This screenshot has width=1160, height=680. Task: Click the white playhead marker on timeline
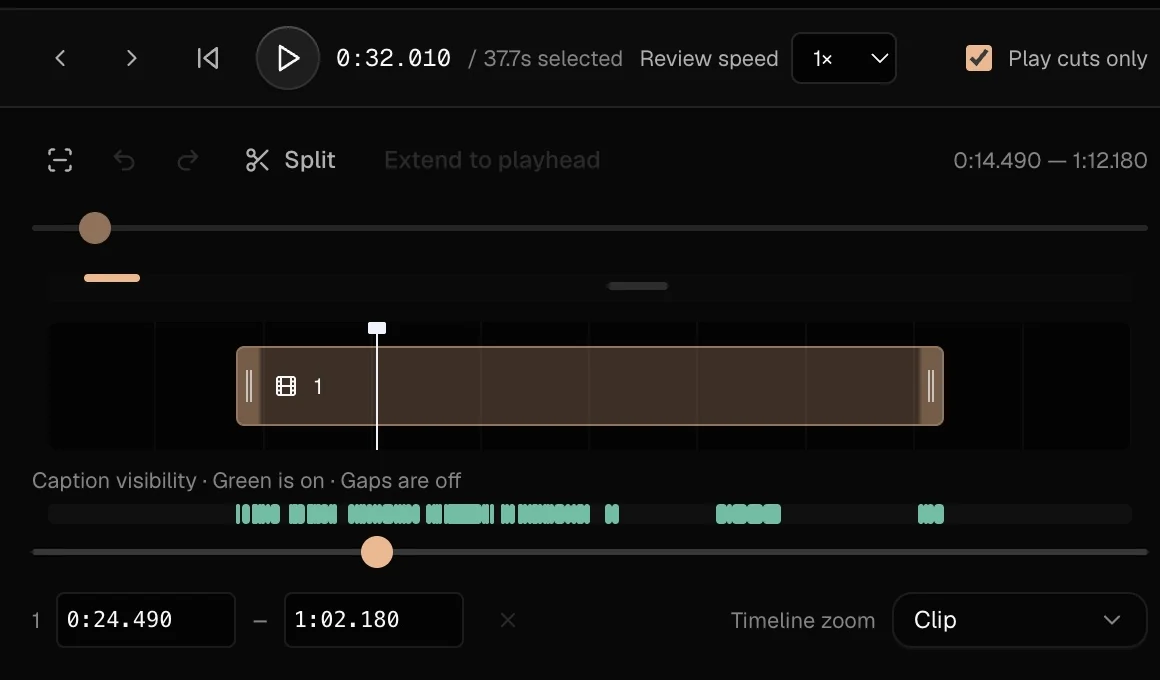[x=377, y=328]
